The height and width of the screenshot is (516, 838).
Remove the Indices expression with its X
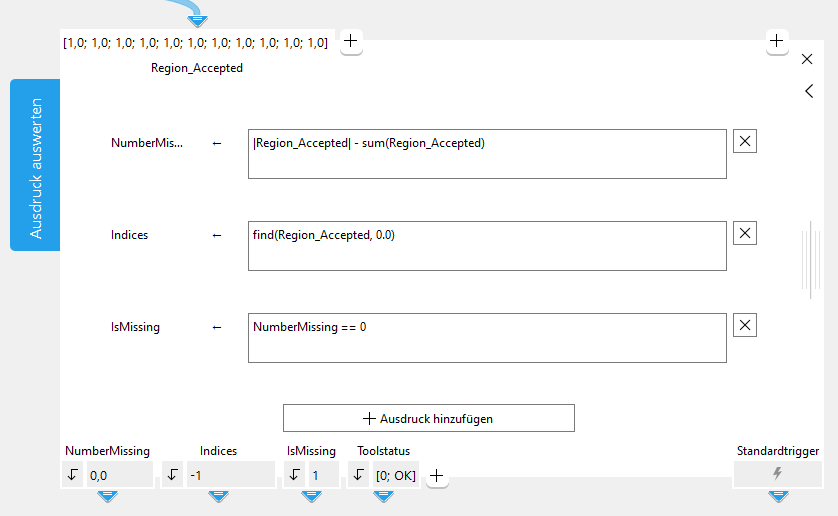click(x=745, y=233)
